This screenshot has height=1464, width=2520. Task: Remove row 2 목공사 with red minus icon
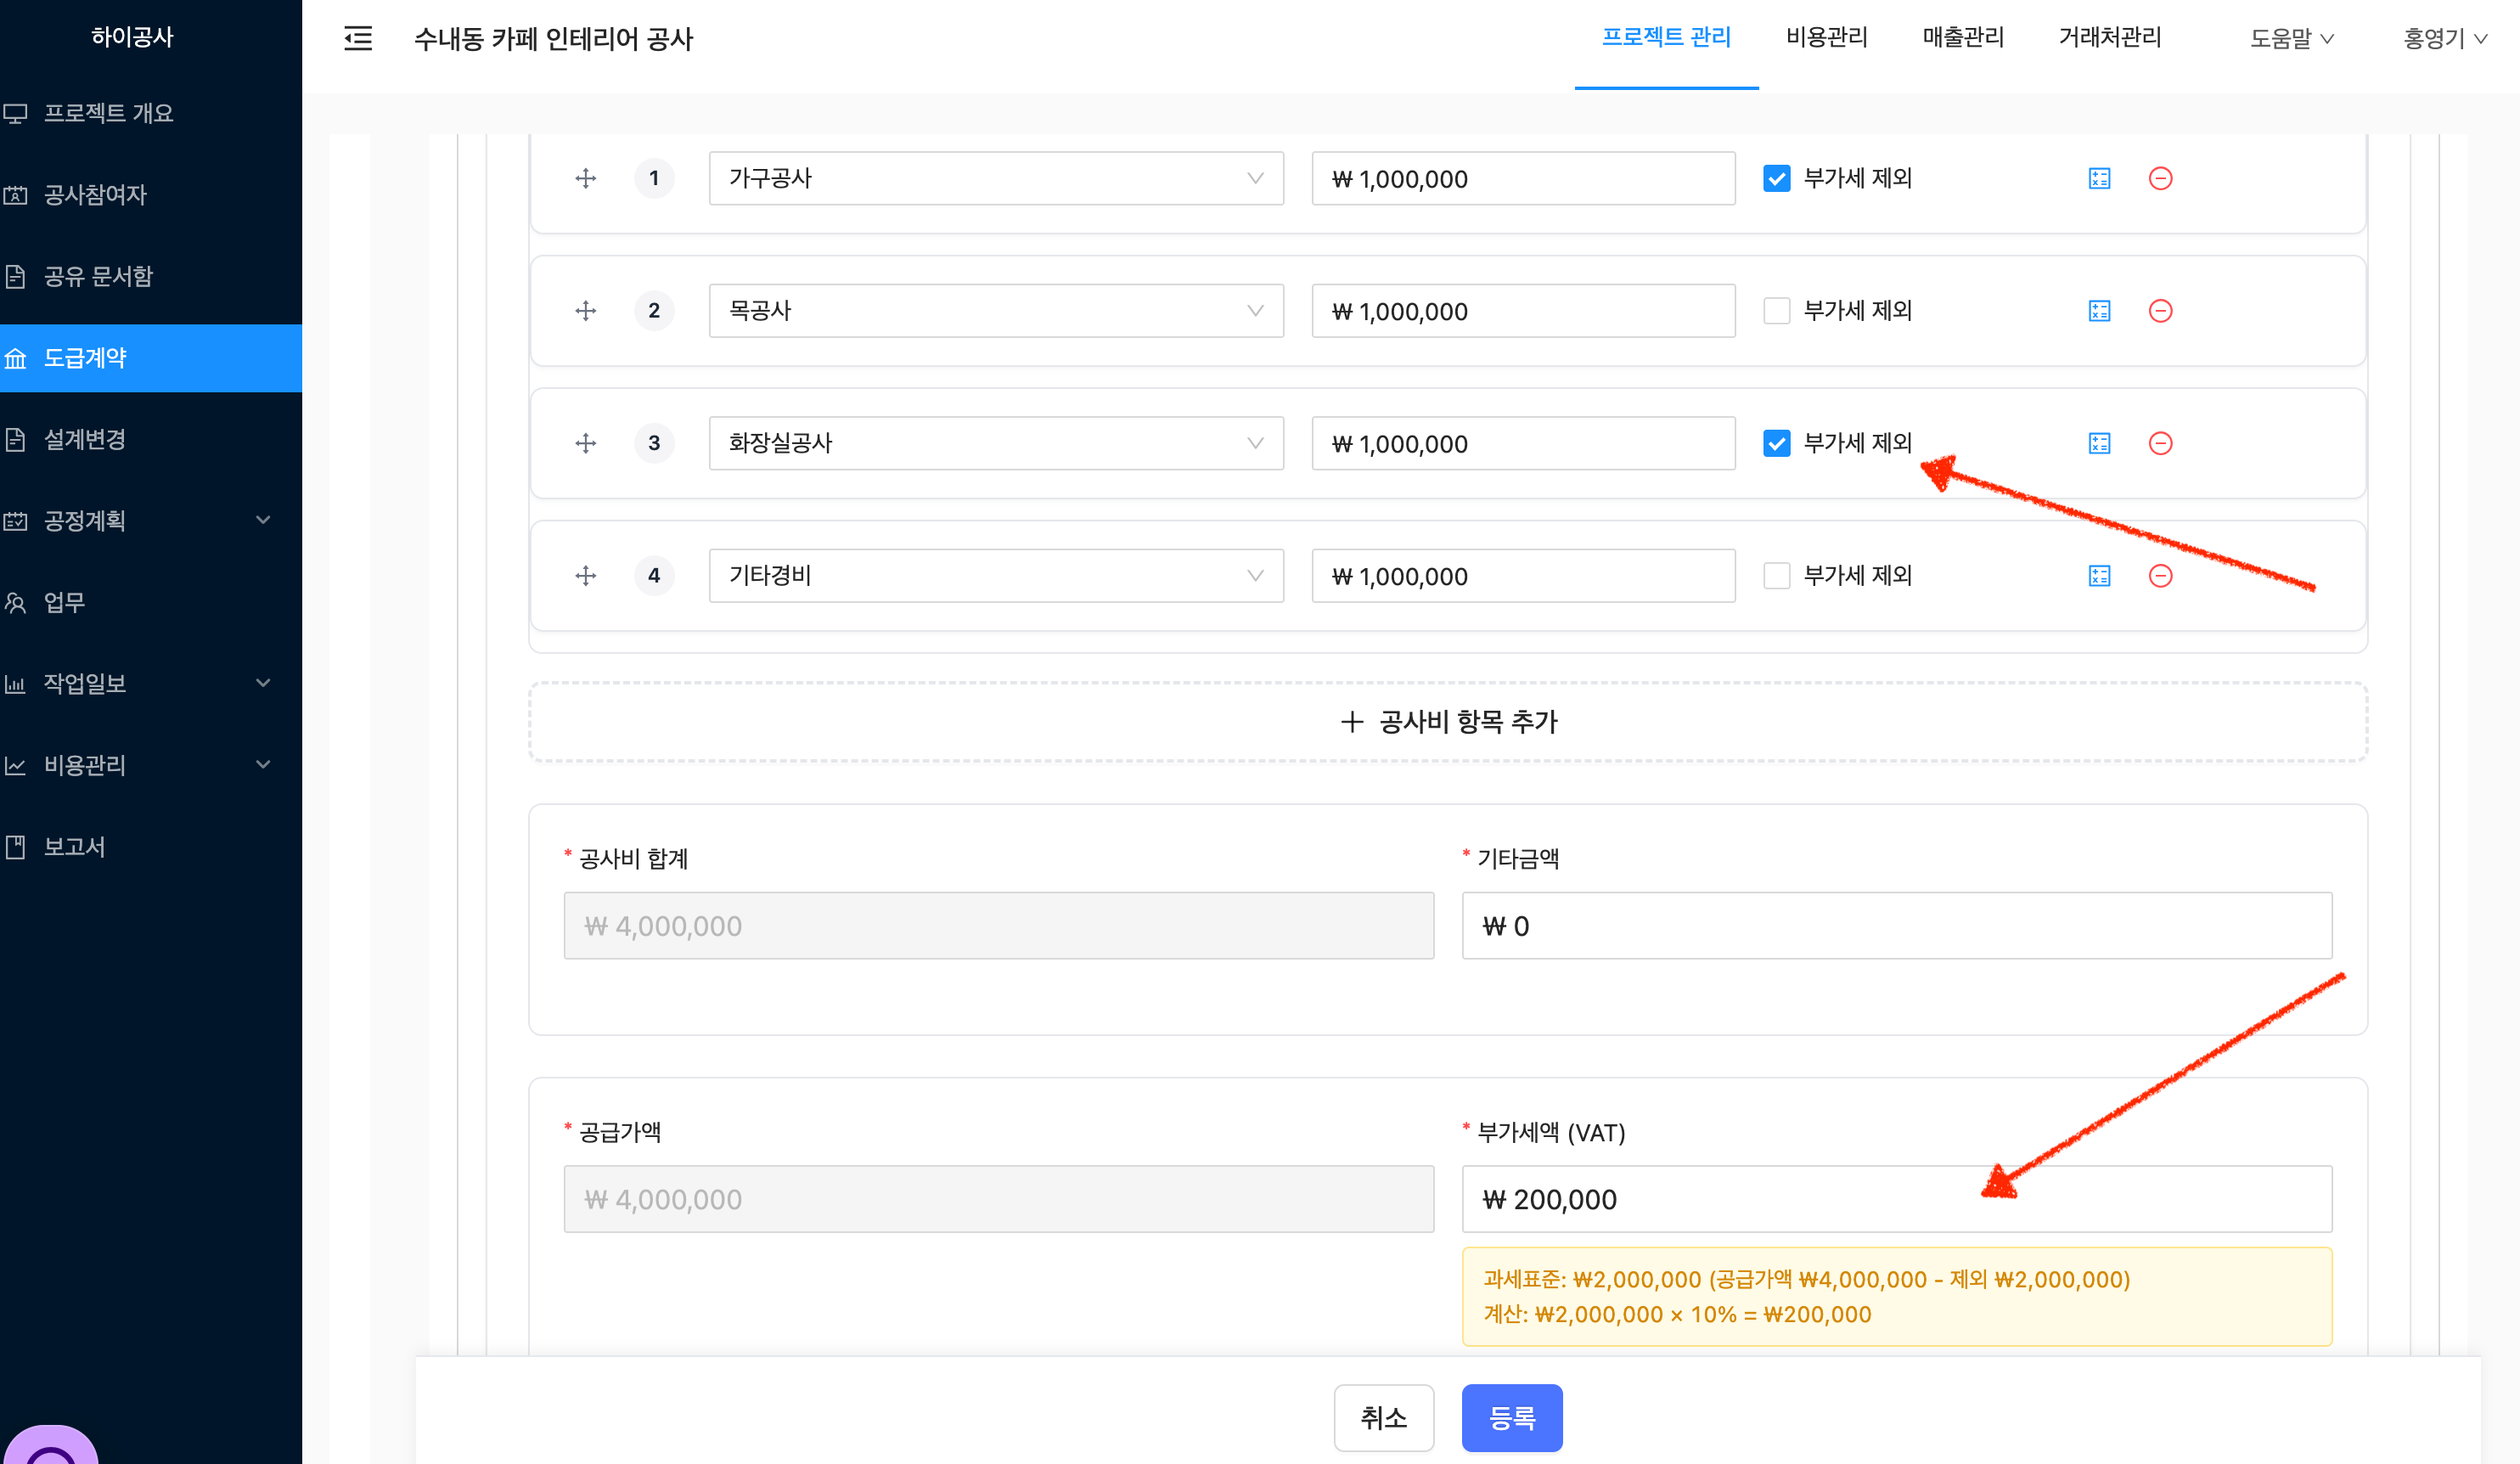(x=2160, y=311)
